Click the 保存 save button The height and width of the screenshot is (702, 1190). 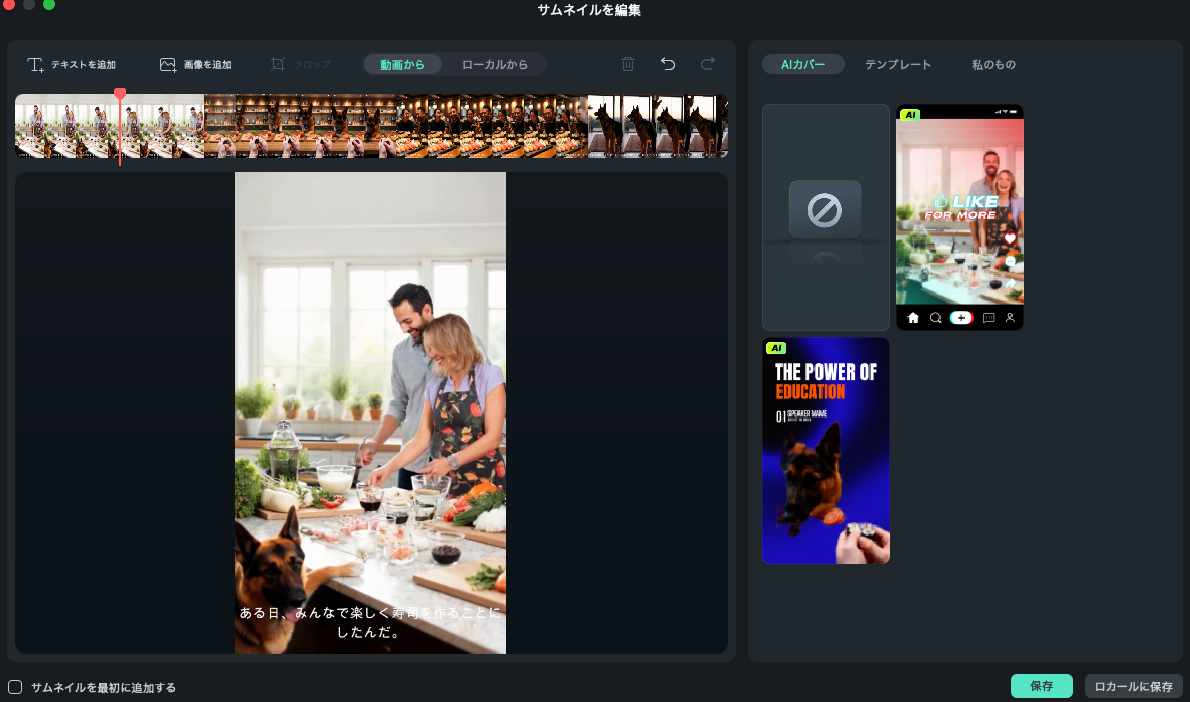click(1041, 686)
